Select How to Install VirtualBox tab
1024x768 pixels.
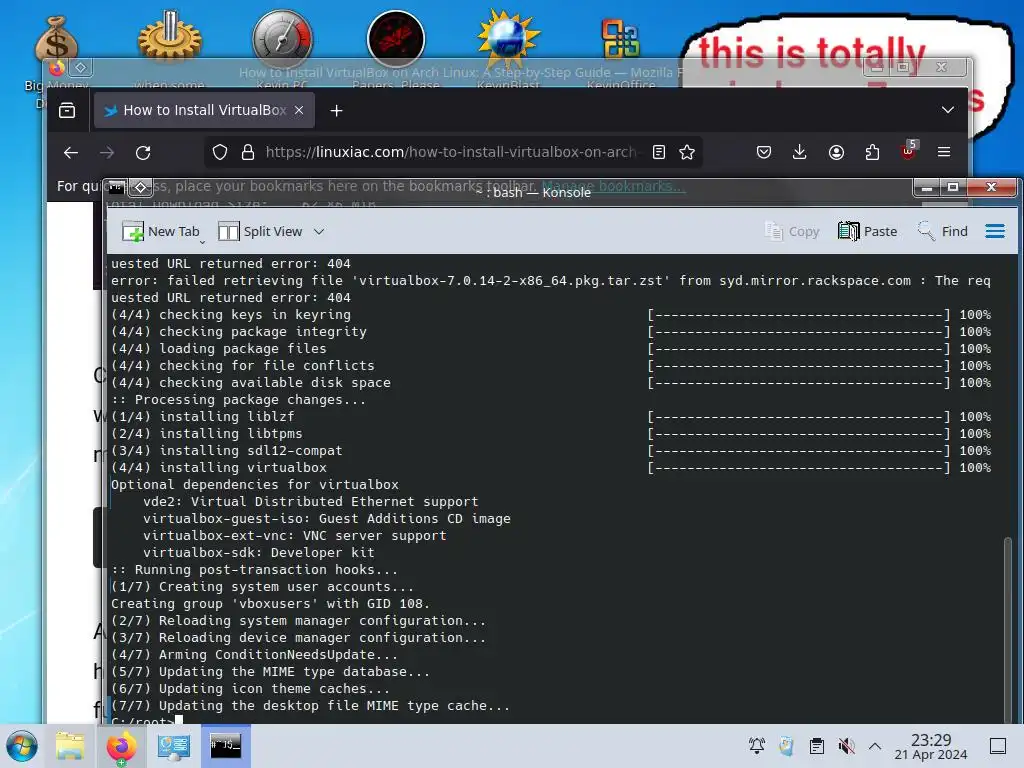(x=204, y=110)
